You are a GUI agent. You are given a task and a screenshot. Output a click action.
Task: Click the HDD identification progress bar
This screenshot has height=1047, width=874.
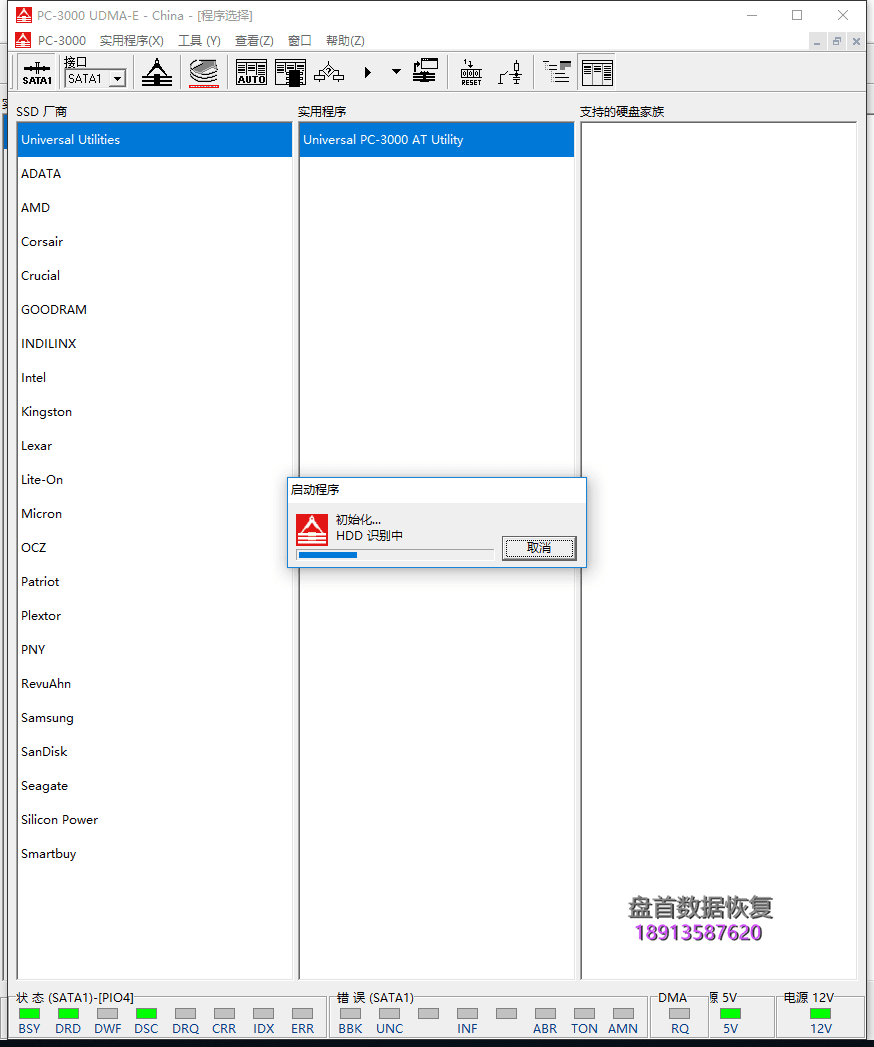395,555
